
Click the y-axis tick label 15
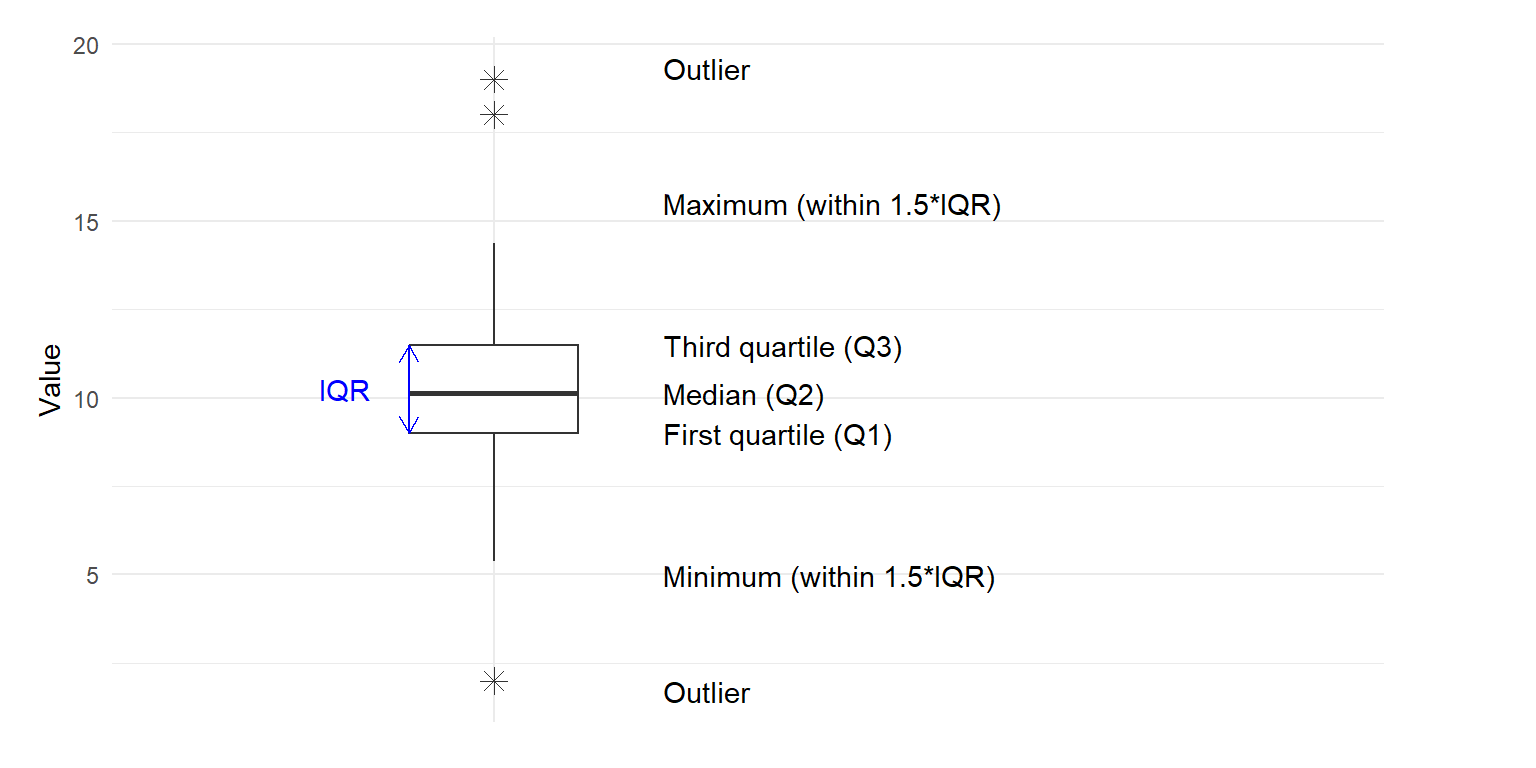(x=87, y=222)
